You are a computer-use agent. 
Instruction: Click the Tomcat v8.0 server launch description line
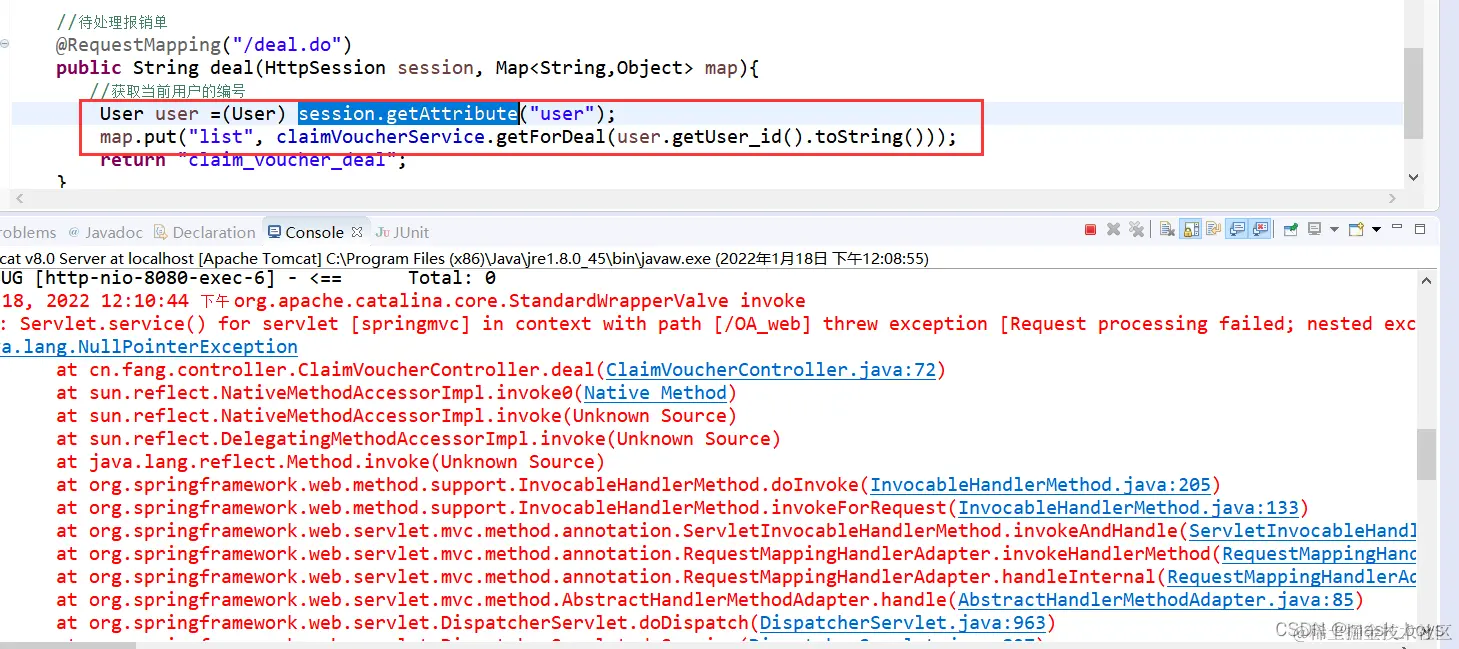pyautogui.click(x=465, y=258)
